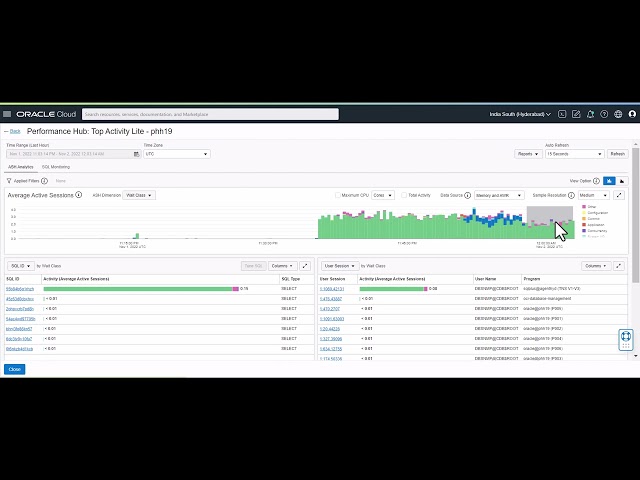Click the Close button
The image size is (640, 480).
pyautogui.click(x=15, y=369)
